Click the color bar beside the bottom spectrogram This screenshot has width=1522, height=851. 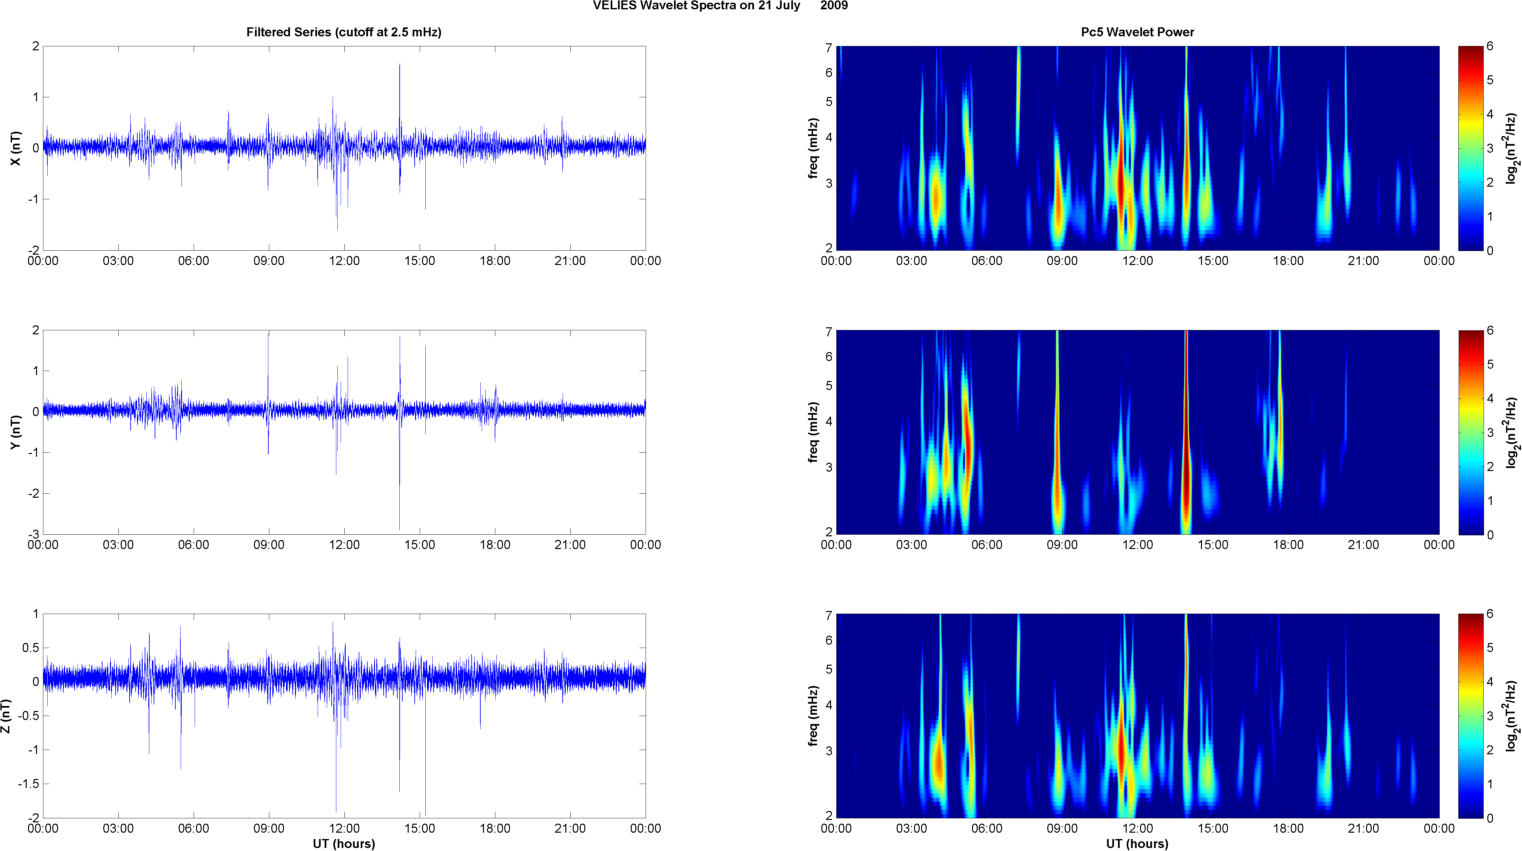(x=1470, y=716)
